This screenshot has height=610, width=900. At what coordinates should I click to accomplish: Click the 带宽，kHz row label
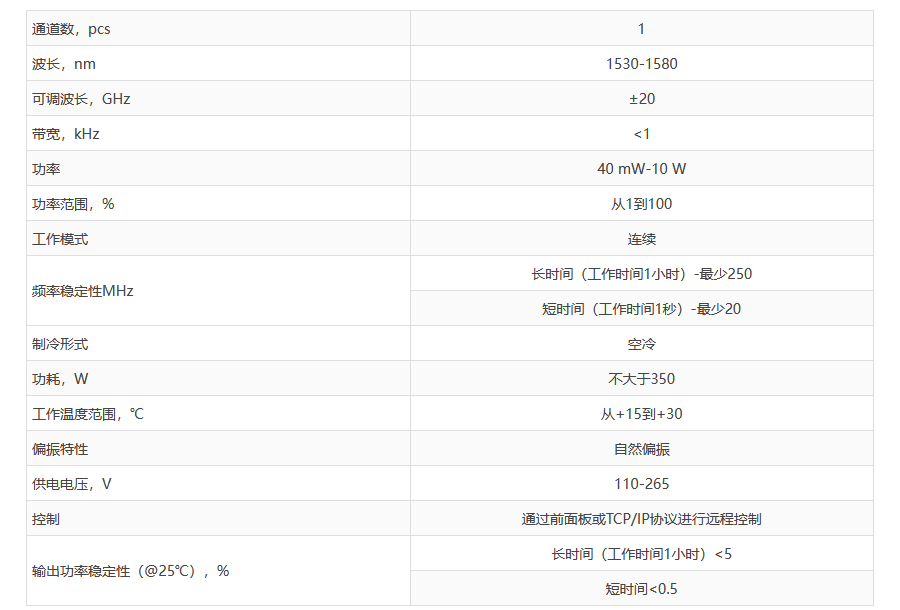coord(66,134)
